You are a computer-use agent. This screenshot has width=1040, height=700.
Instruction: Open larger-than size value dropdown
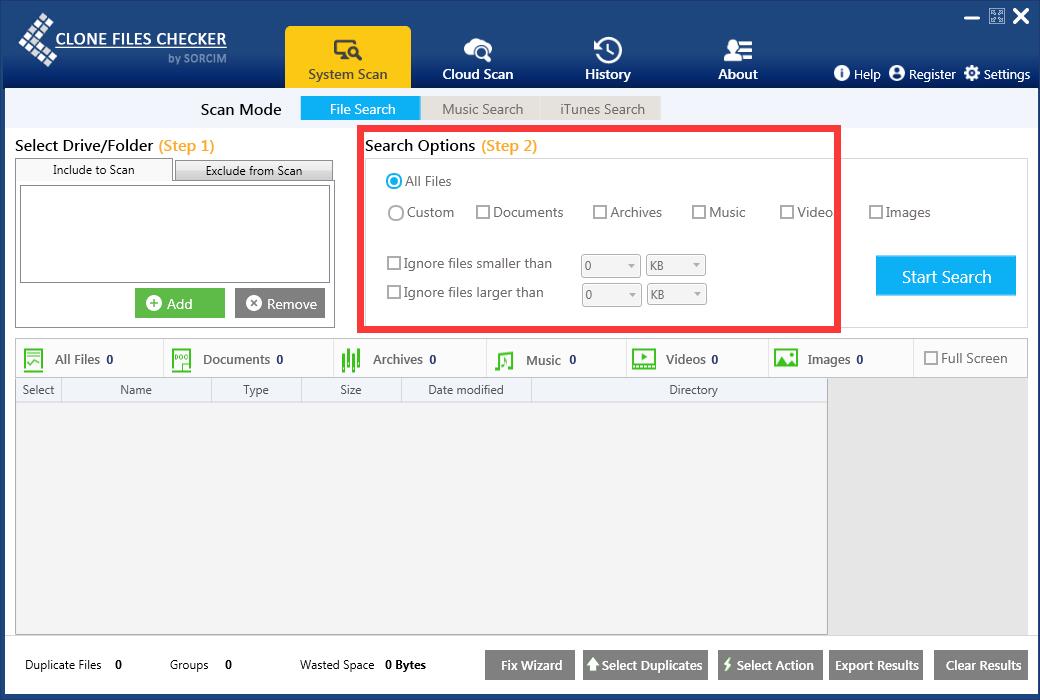612,295
